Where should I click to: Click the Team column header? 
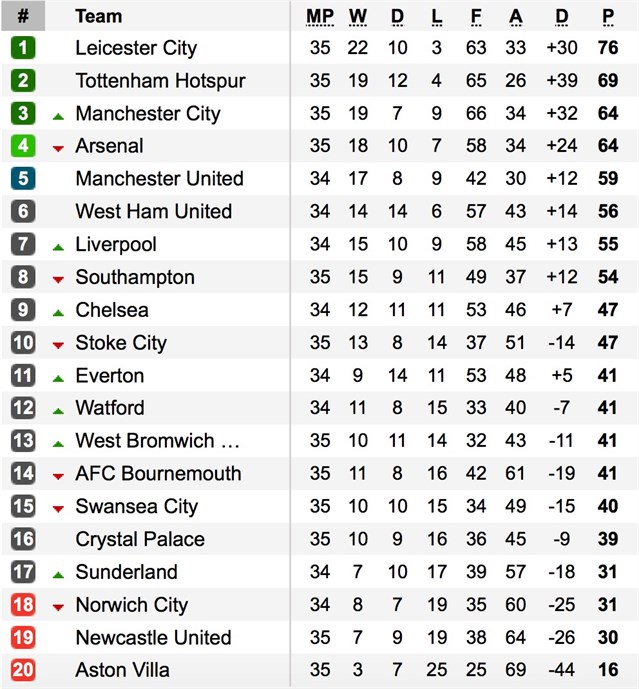[x=98, y=16]
